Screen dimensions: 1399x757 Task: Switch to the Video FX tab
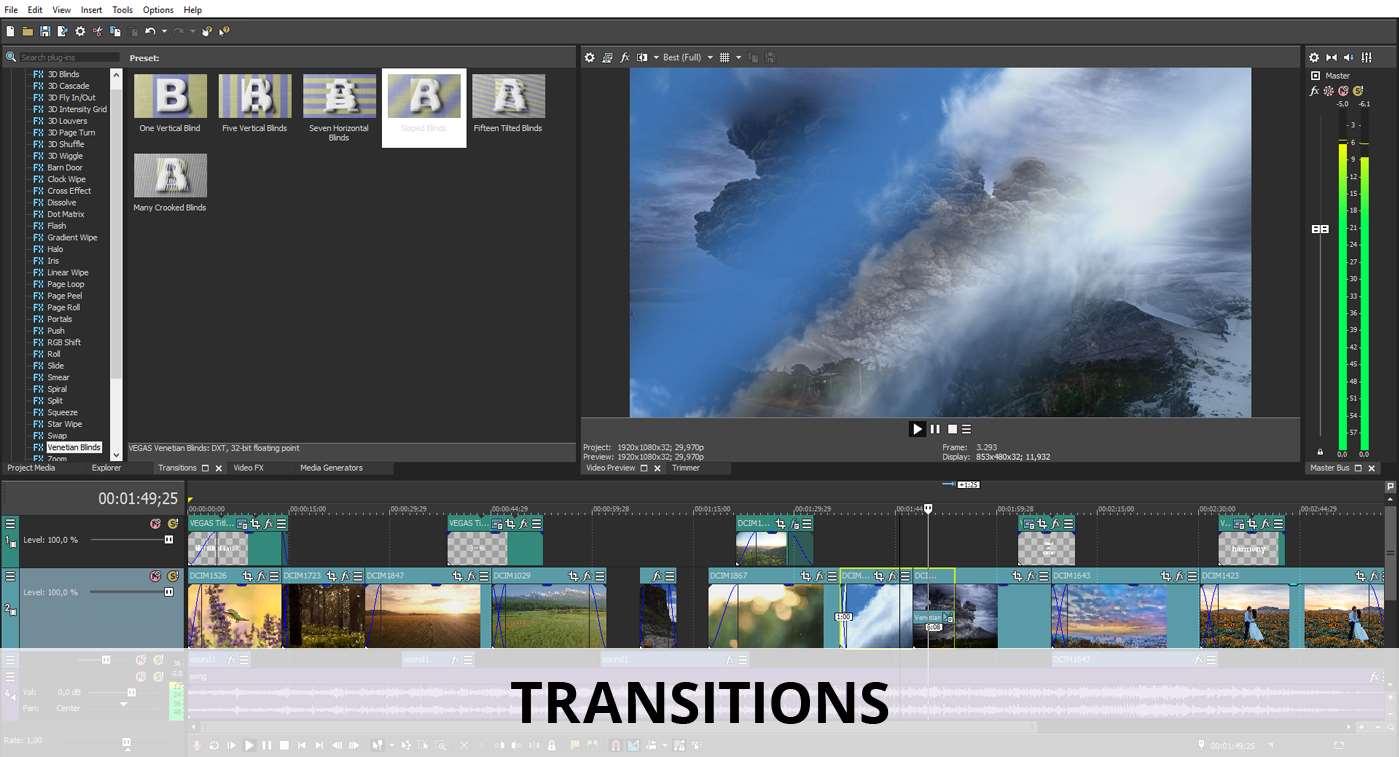pyautogui.click(x=248, y=468)
